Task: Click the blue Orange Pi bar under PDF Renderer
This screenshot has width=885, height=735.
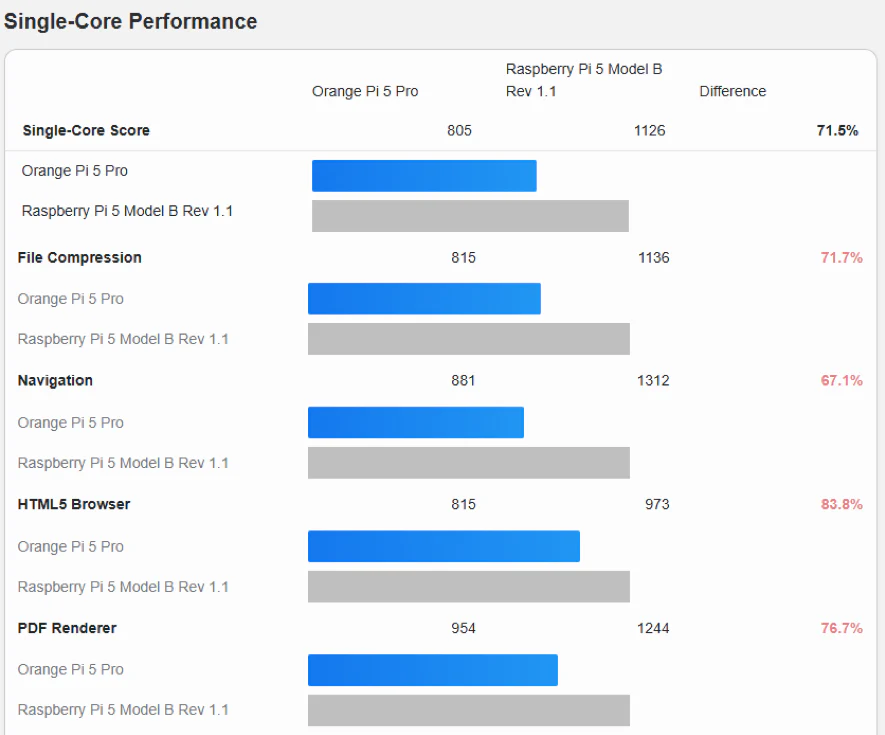Action: point(432,670)
